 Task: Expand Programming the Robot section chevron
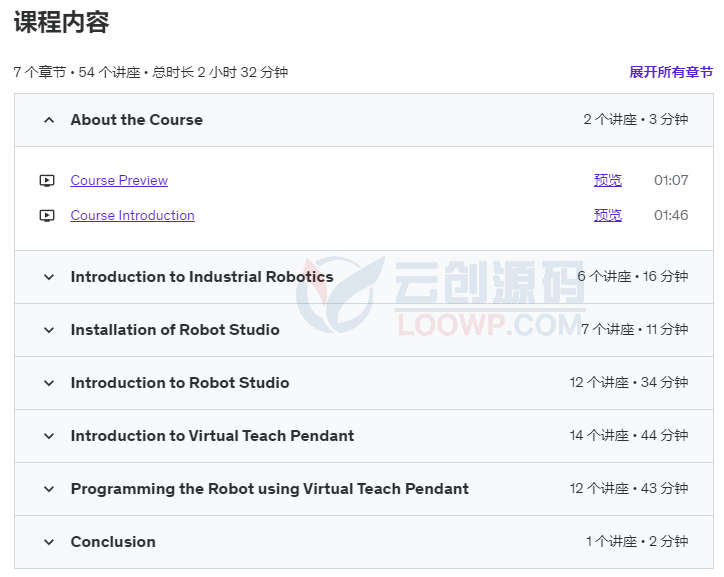(49, 489)
